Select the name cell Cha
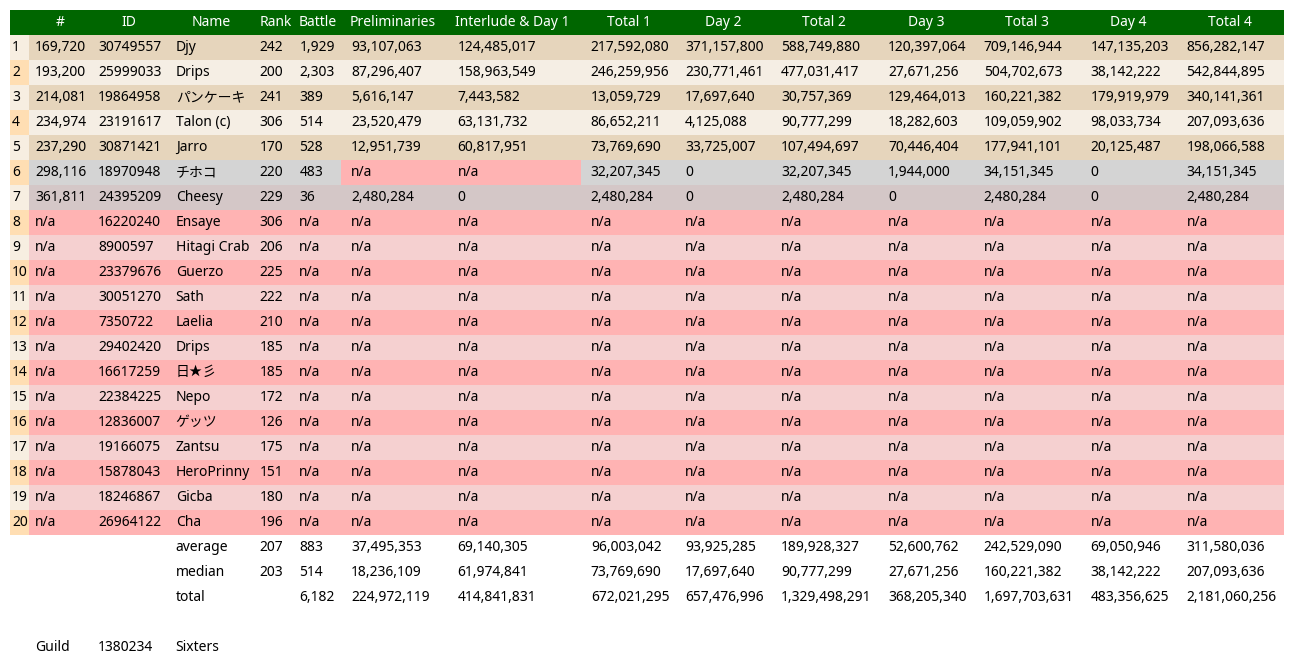 coord(188,521)
